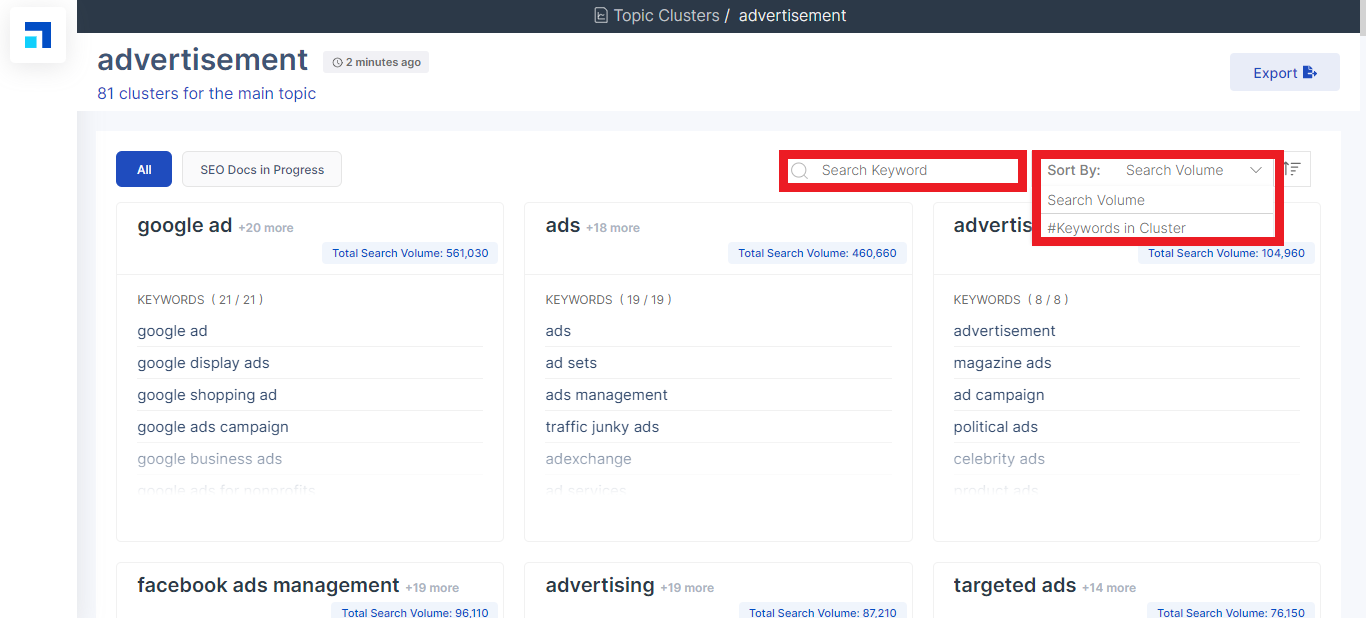Click the Export button
The image size is (1366, 618).
click(1284, 72)
